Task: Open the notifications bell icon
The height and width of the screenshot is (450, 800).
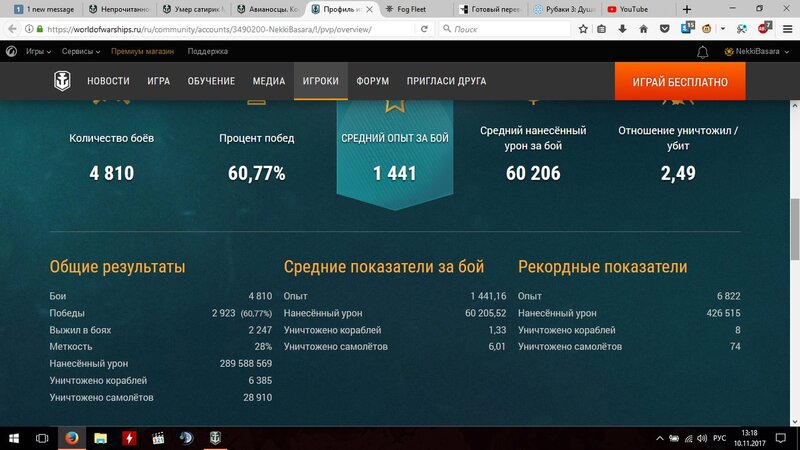Action: (x=703, y=52)
